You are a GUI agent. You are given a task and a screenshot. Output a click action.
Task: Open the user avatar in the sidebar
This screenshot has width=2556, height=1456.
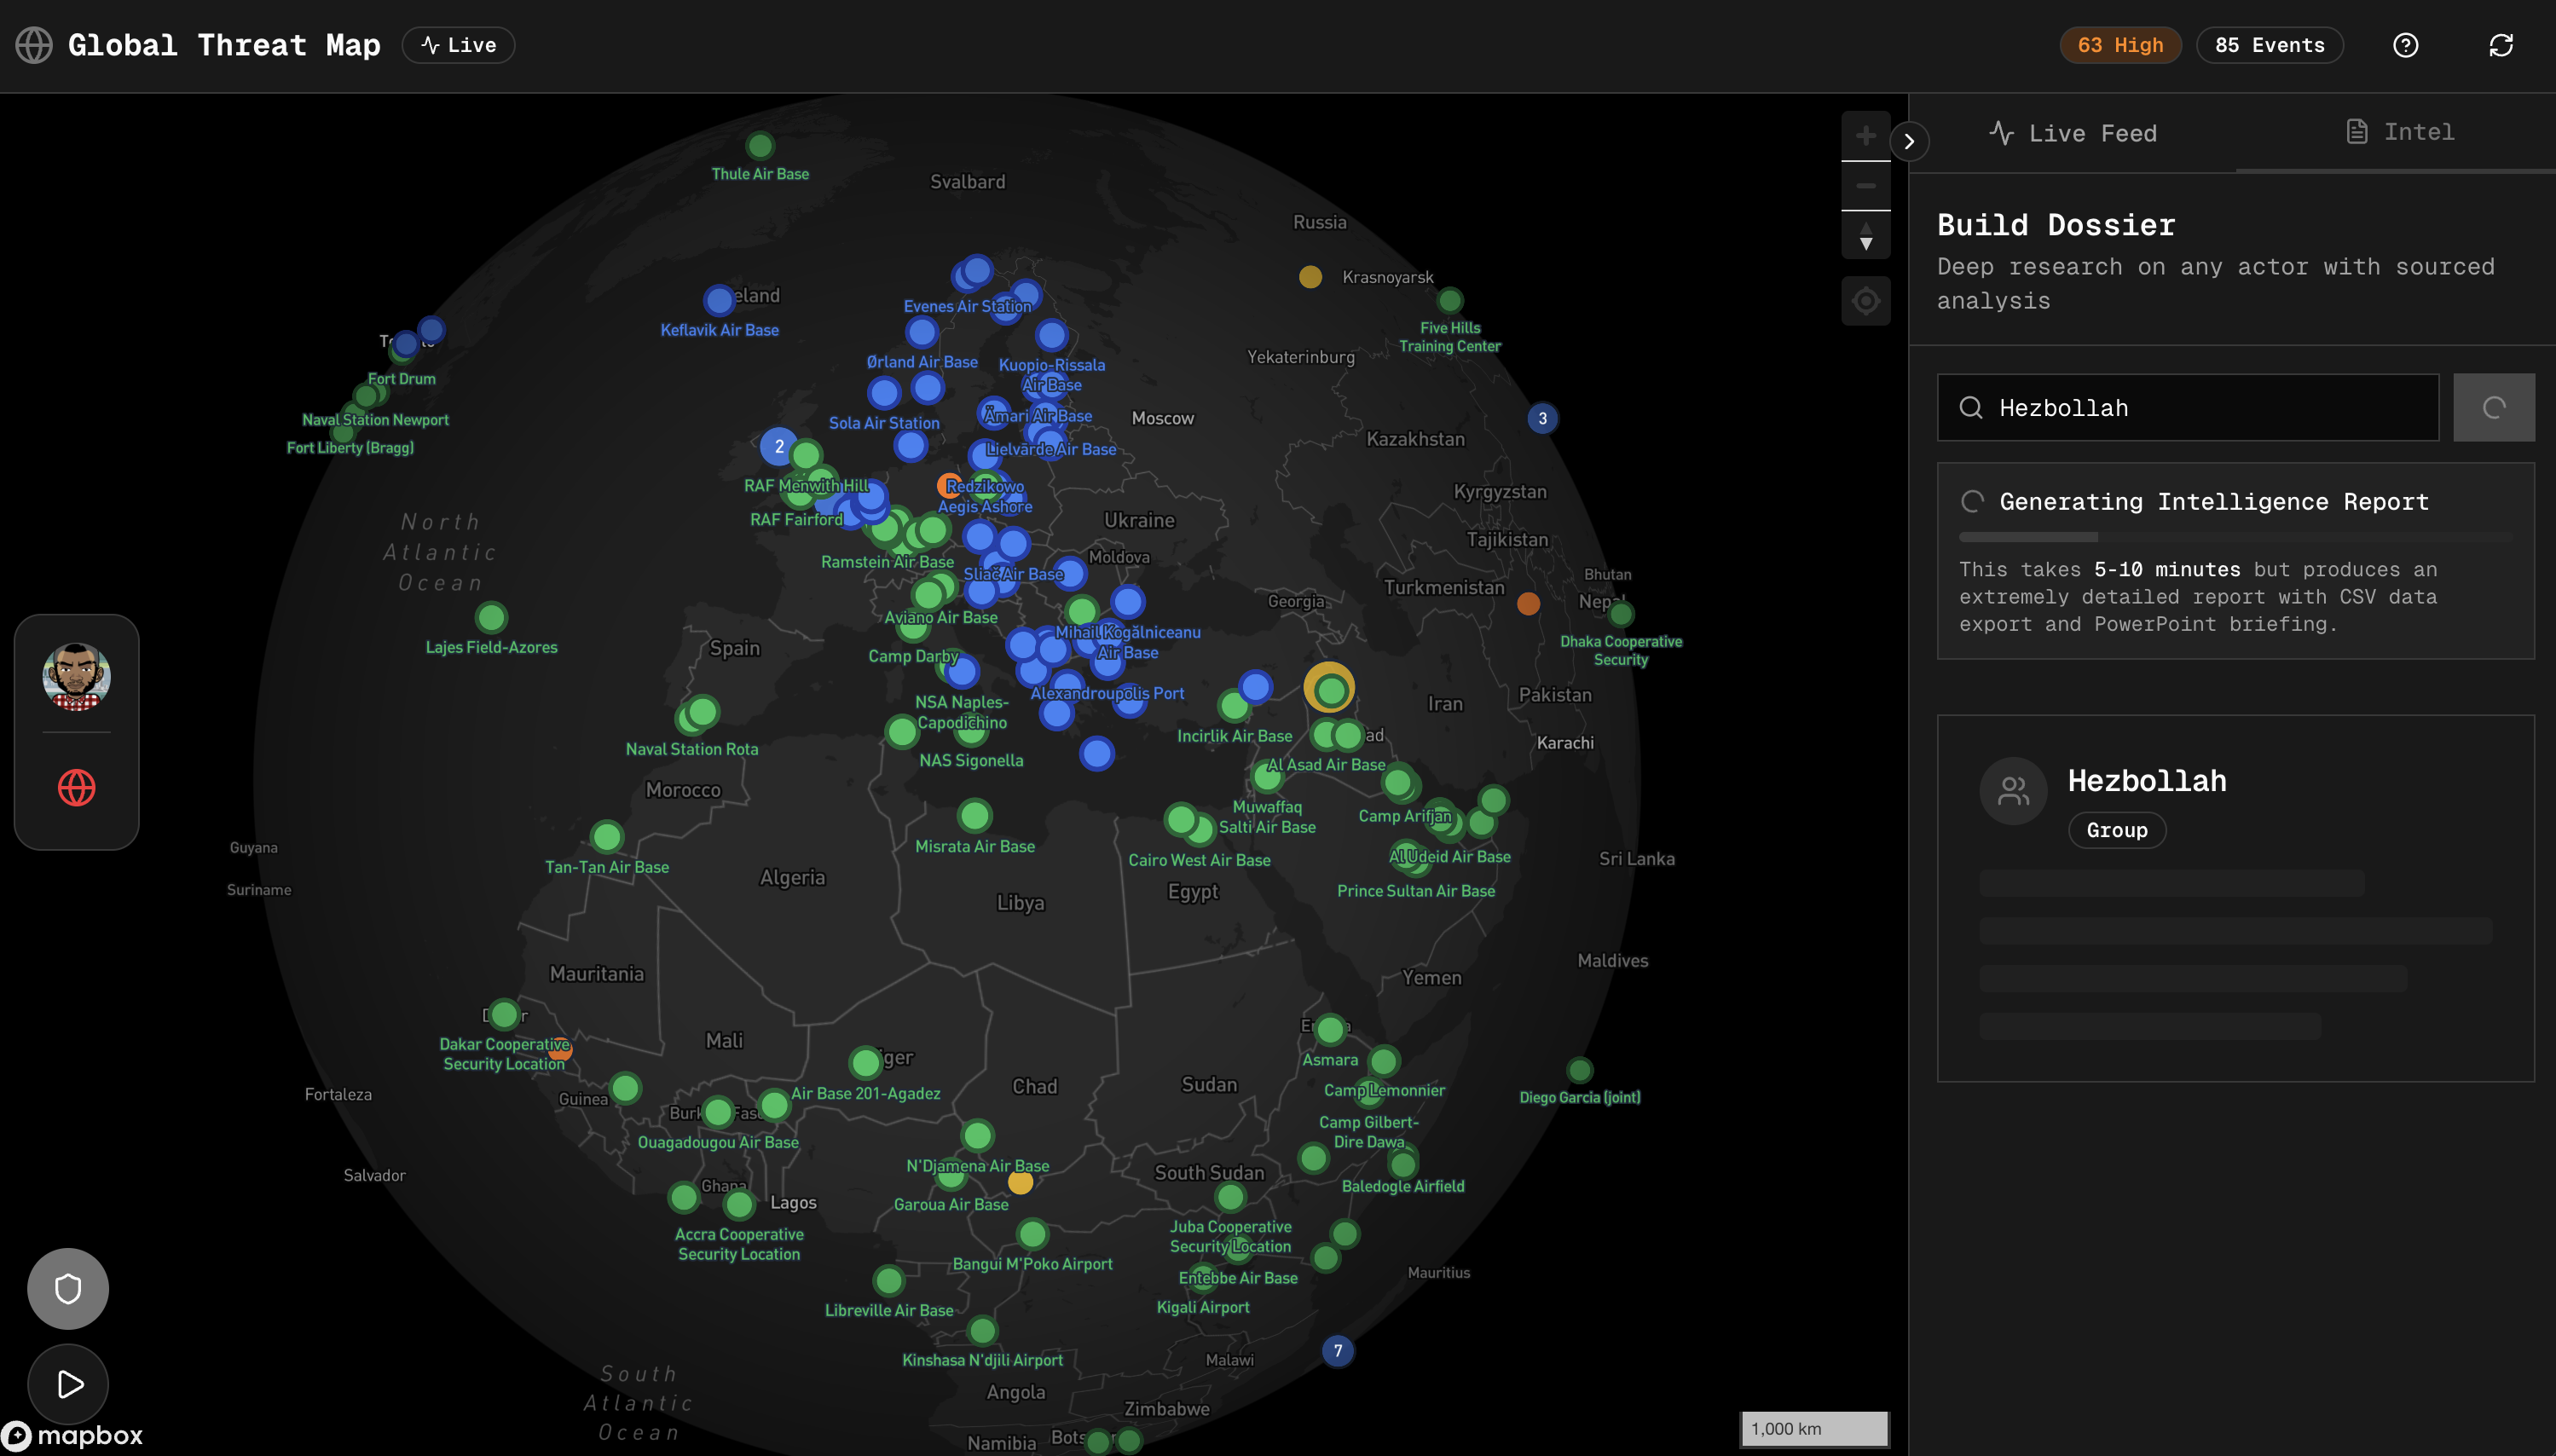click(x=76, y=677)
